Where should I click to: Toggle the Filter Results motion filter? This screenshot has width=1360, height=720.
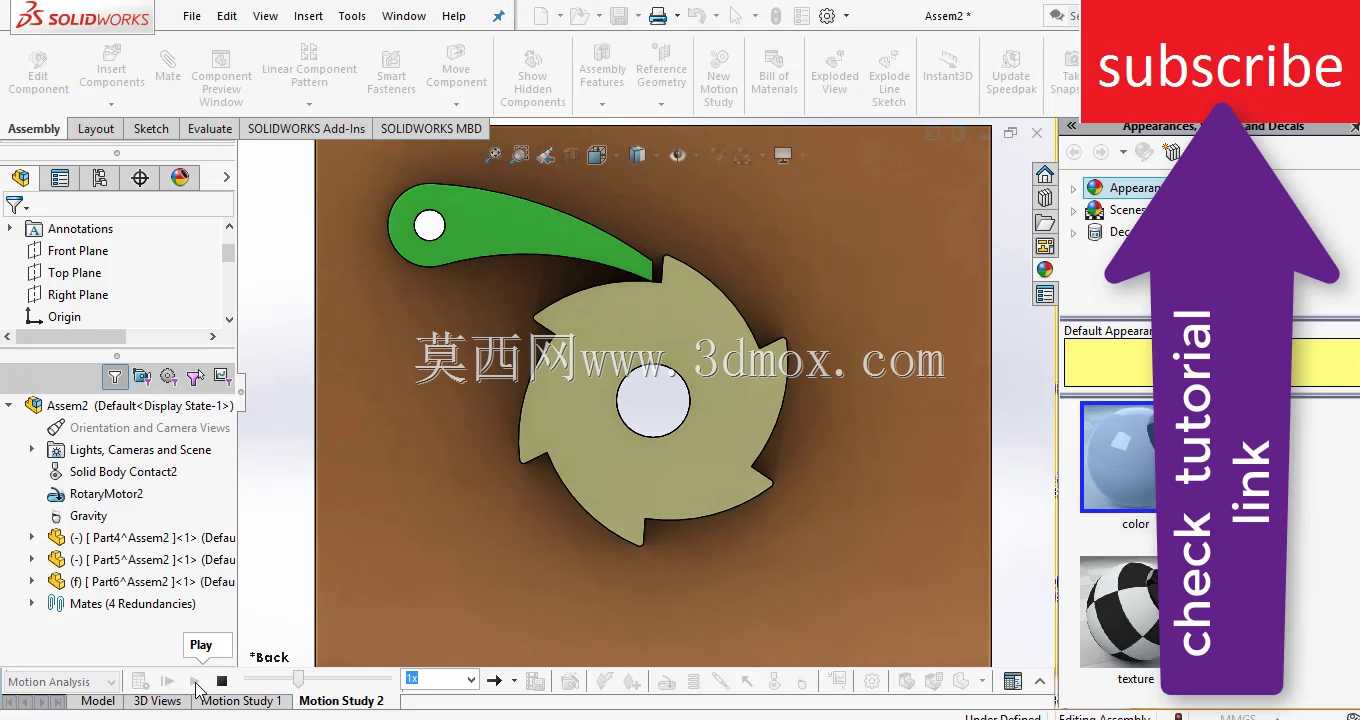(x=222, y=377)
